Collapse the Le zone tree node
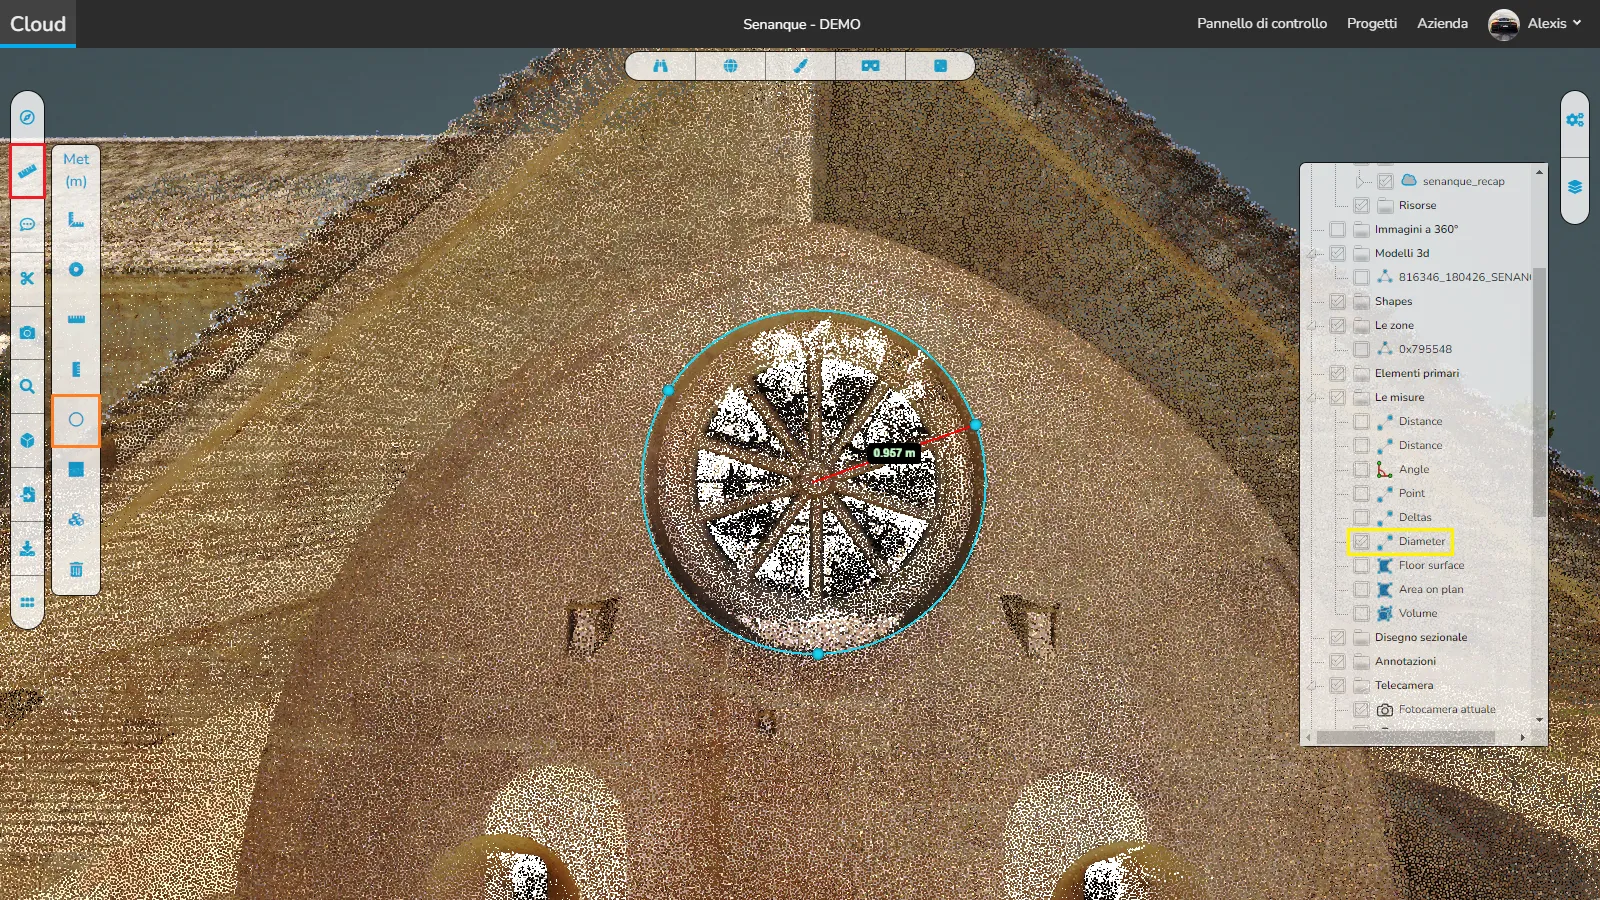 pos(1313,326)
